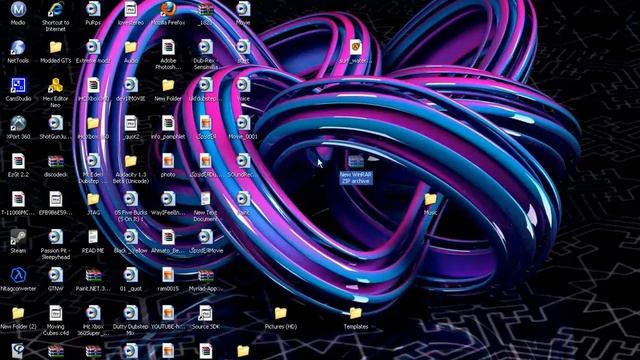The height and width of the screenshot is (360, 640).
Task: Select the Dub-Rex Sensimilla audio file
Action: [206, 47]
